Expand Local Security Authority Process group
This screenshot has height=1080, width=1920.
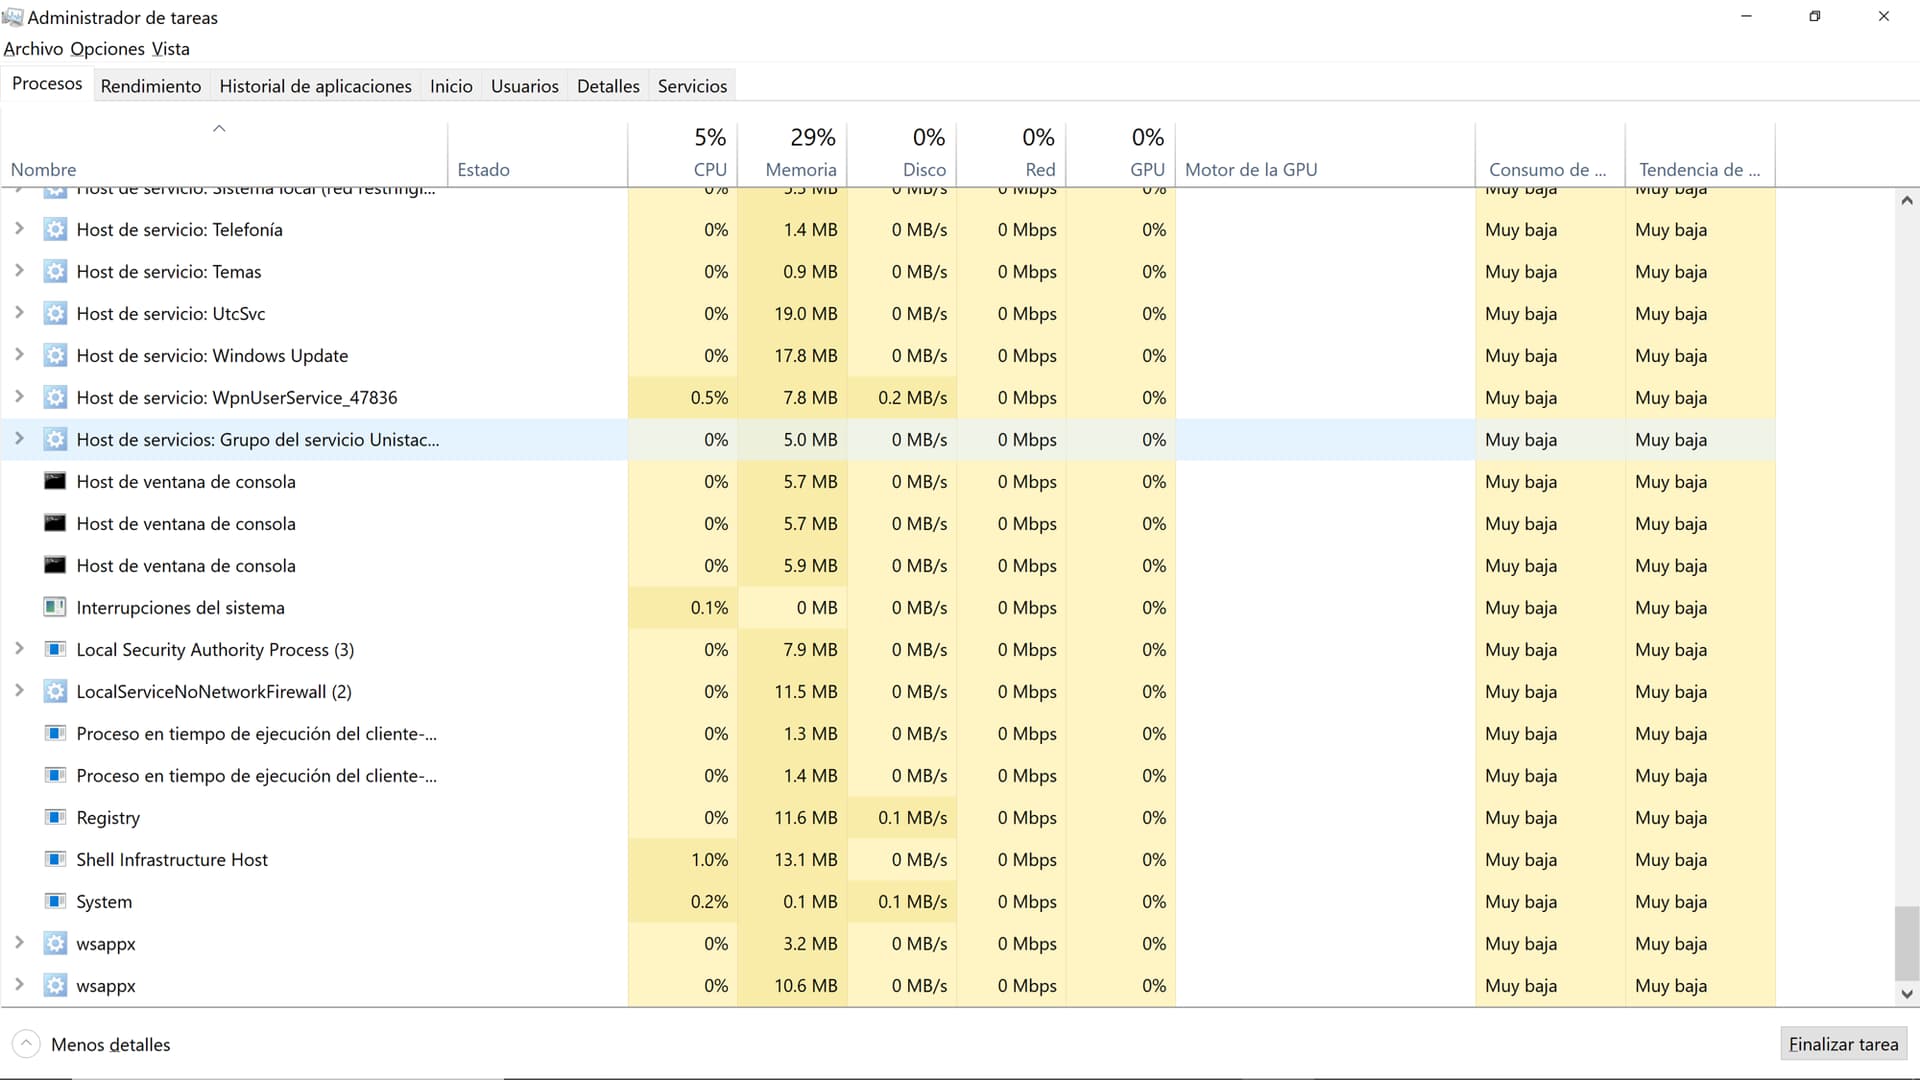19,649
